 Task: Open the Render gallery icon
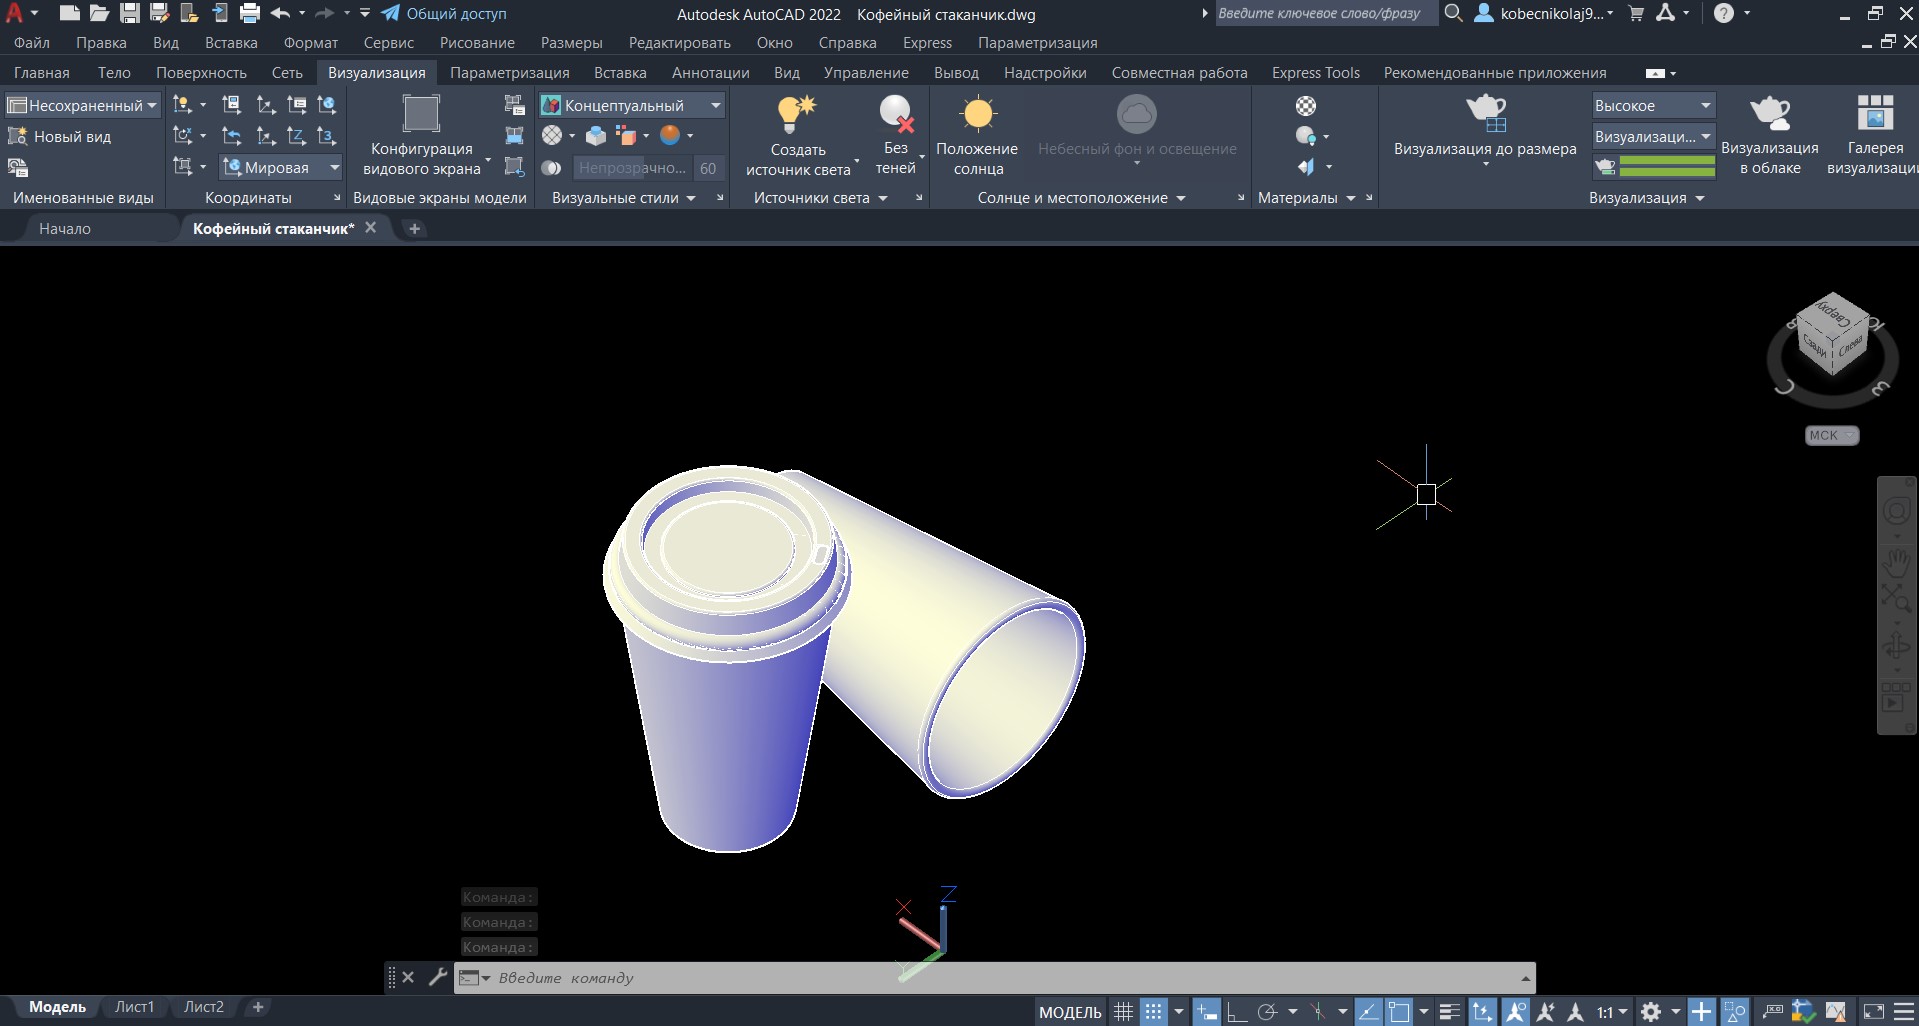click(x=1874, y=112)
